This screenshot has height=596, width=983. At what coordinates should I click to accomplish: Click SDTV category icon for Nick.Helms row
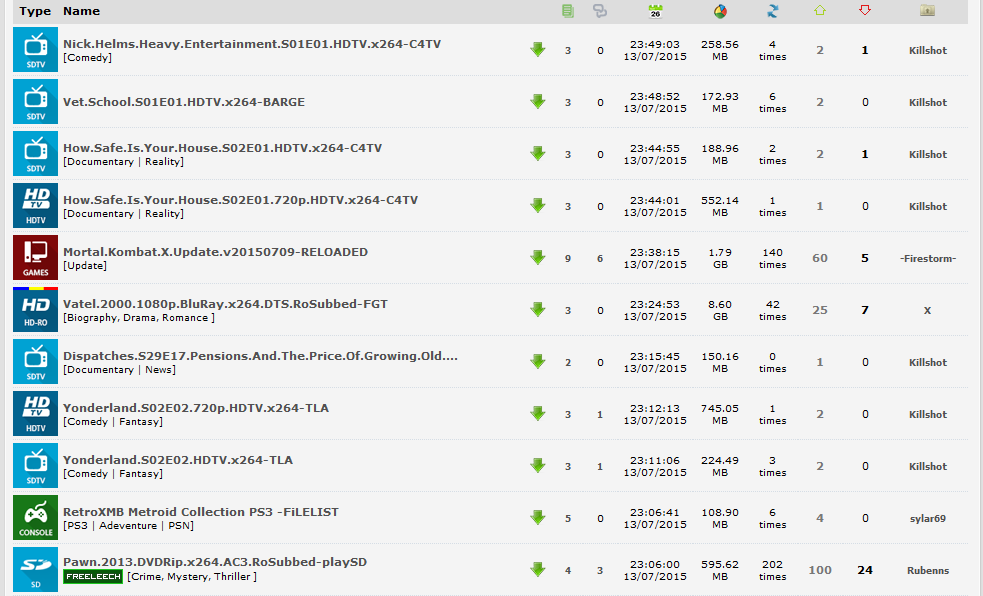[36, 50]
